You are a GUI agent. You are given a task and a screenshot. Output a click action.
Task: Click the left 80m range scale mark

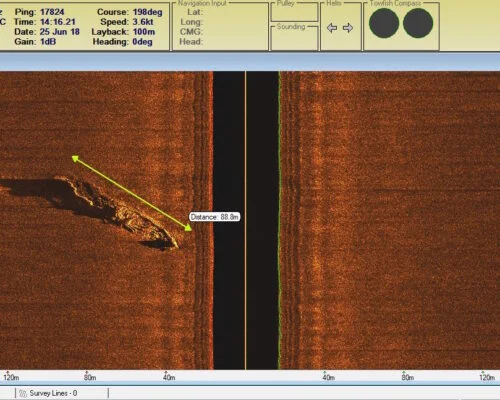pos(90,377)
